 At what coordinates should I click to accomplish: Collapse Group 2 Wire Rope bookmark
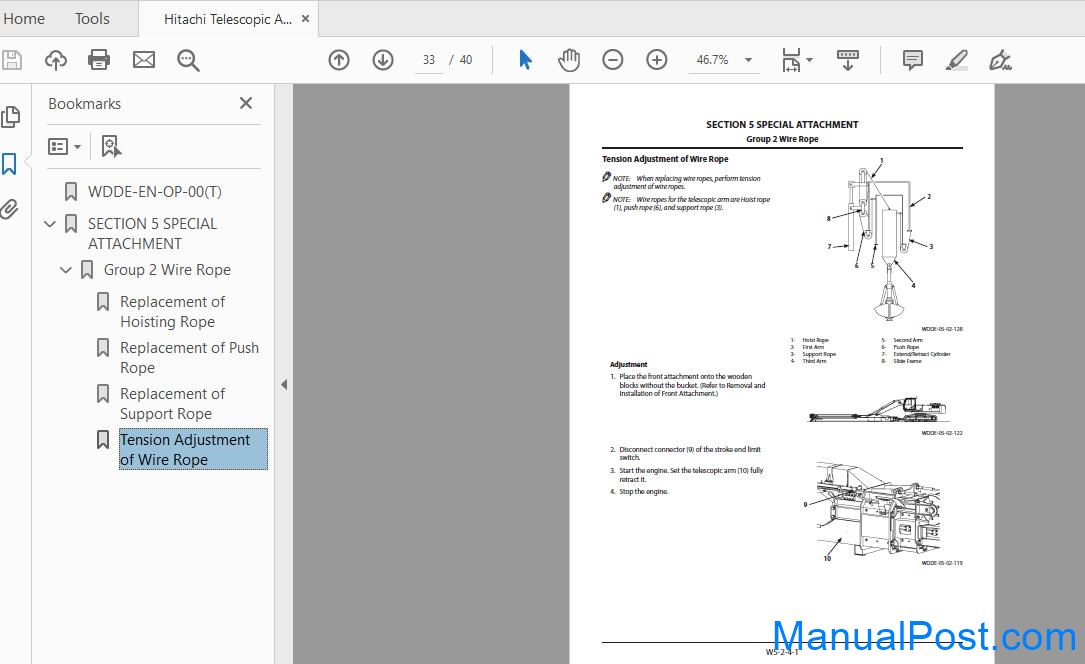(66, 270)
